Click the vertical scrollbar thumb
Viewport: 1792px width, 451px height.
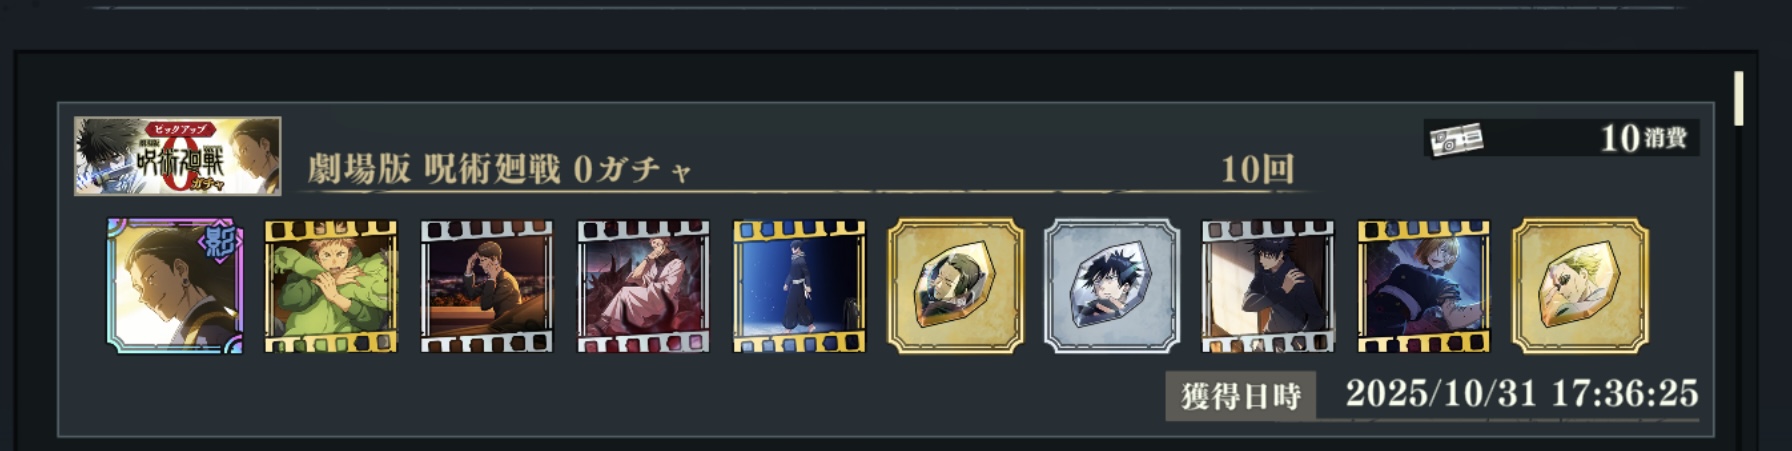click(x=1739, y=98)
